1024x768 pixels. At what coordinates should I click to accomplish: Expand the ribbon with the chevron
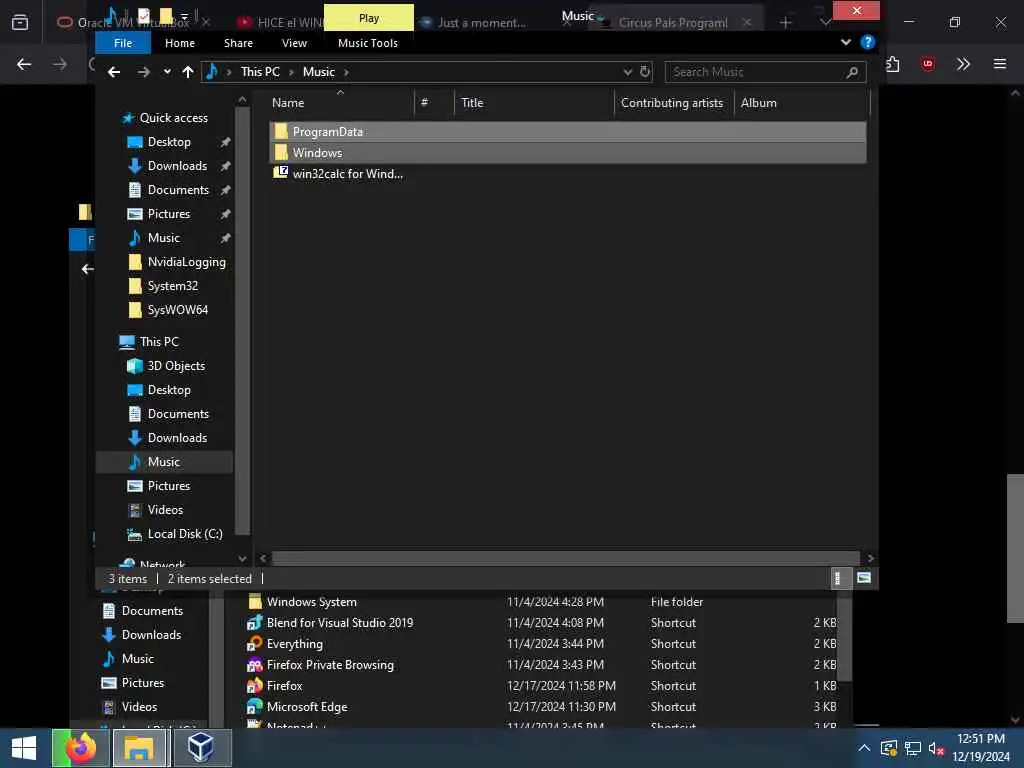pos(846,42)
